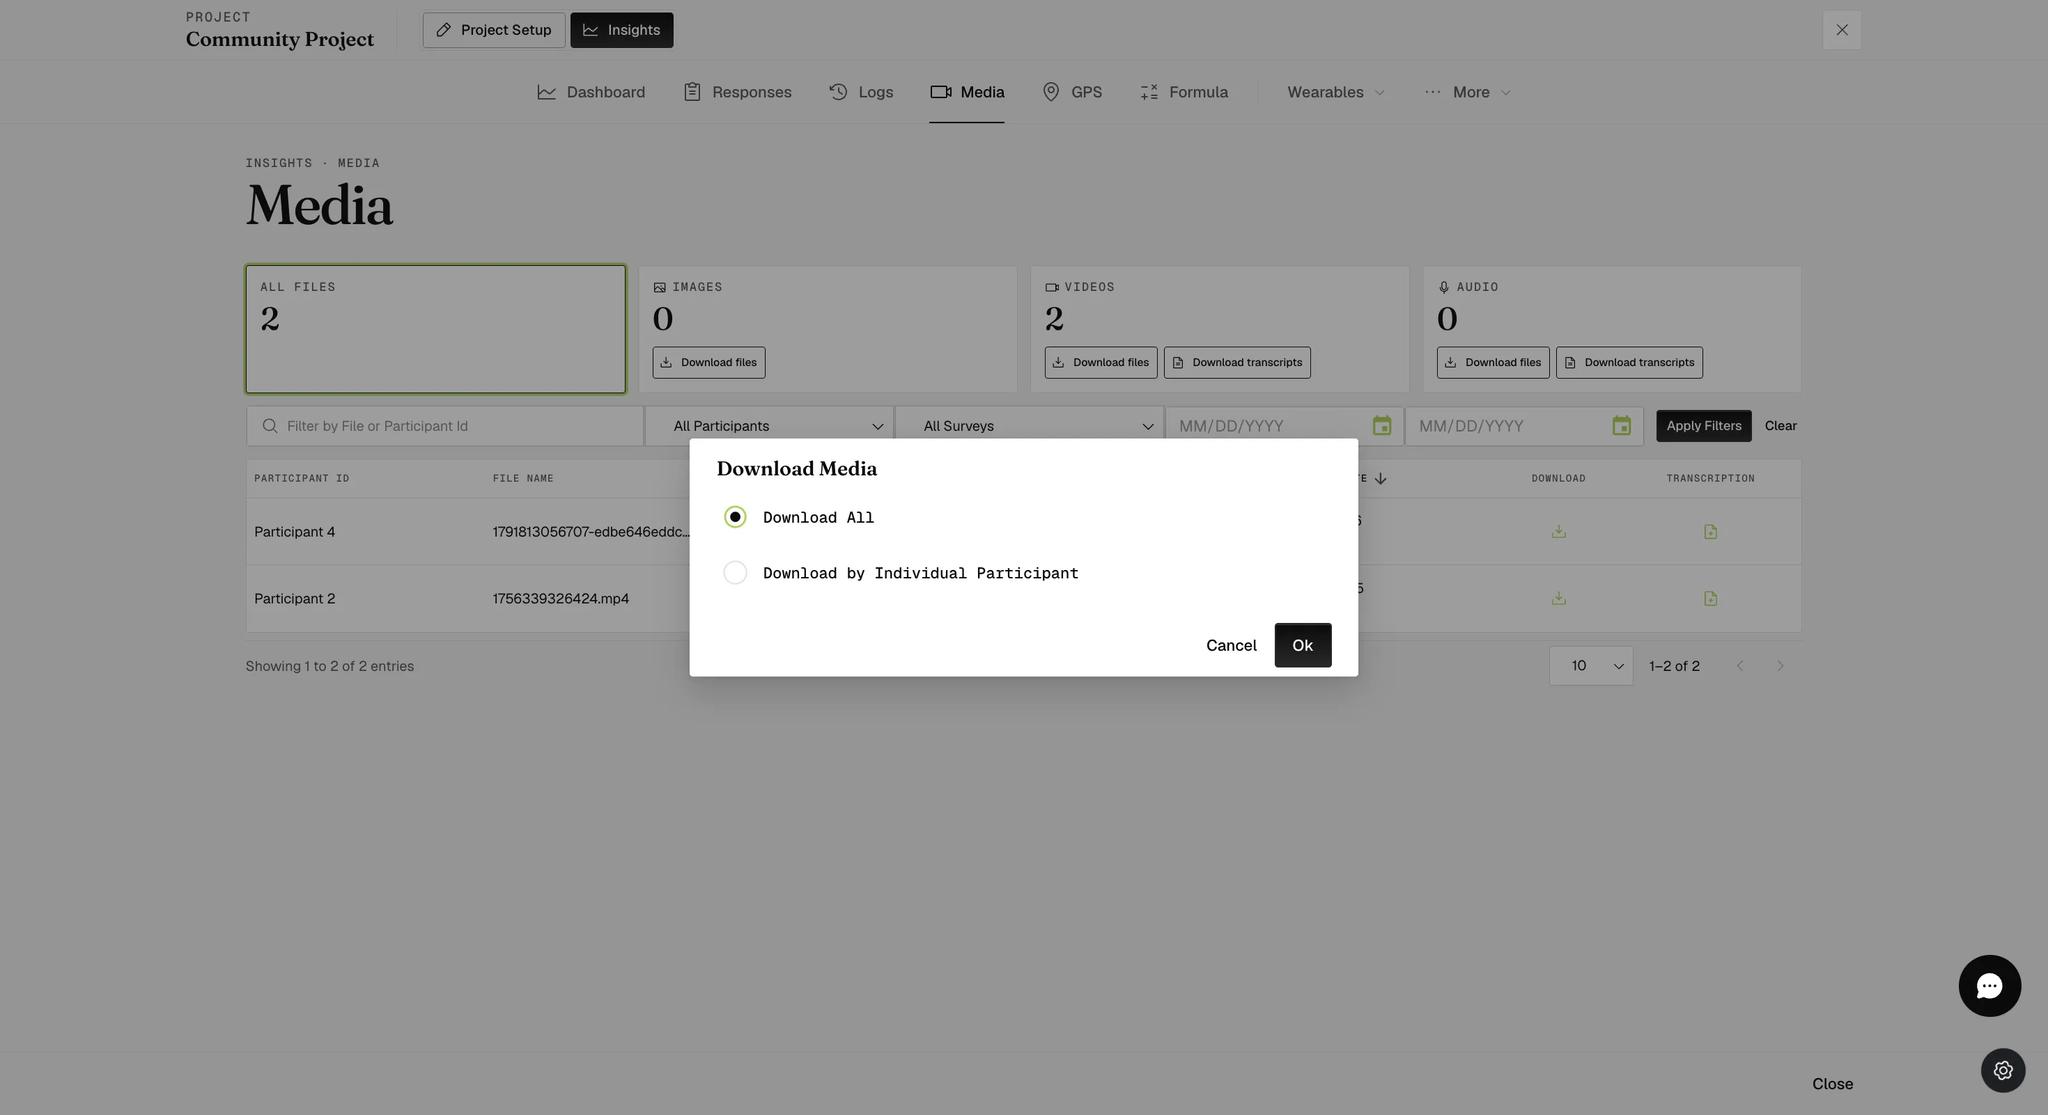Open the Formula tab

pos(1184,92)
